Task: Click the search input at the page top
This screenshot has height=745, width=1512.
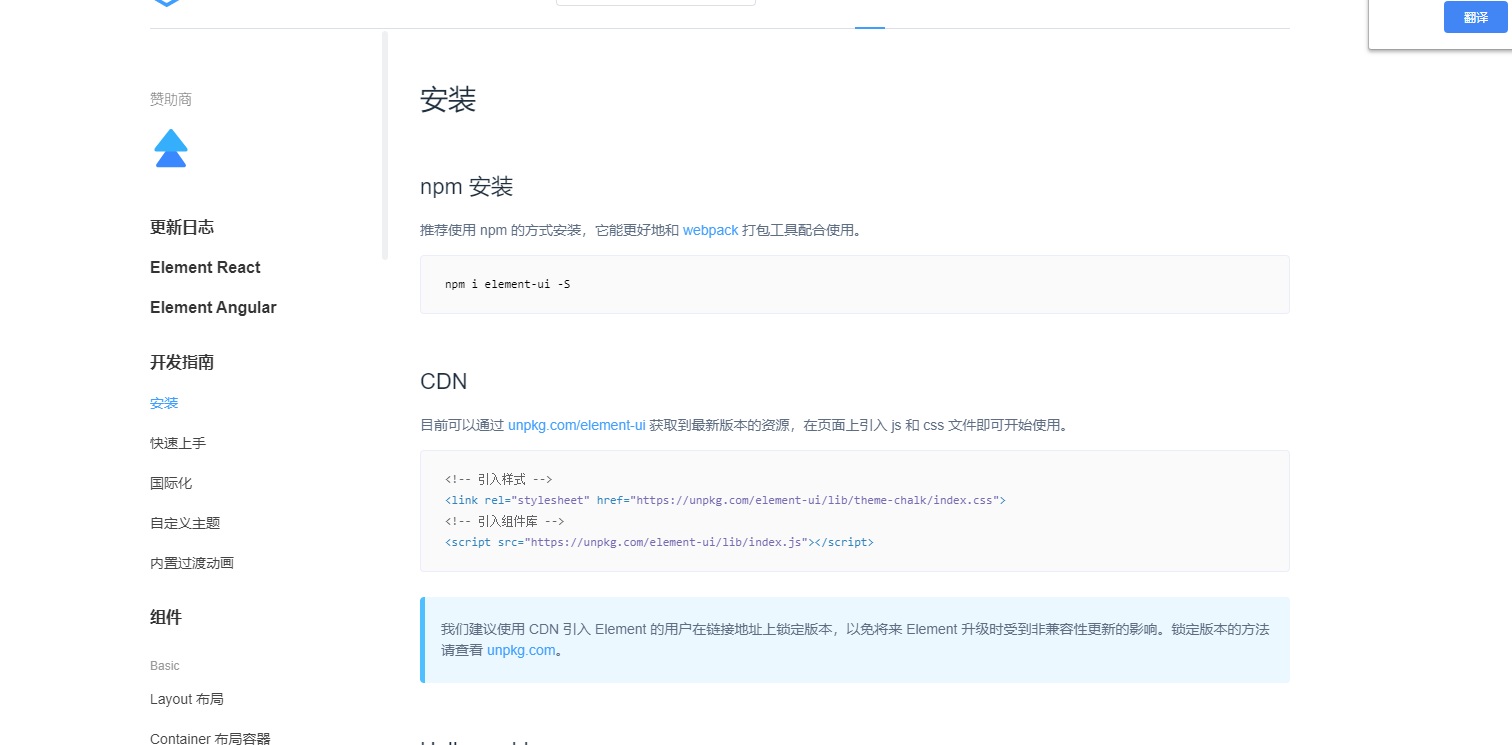Action: click(656, 3)
